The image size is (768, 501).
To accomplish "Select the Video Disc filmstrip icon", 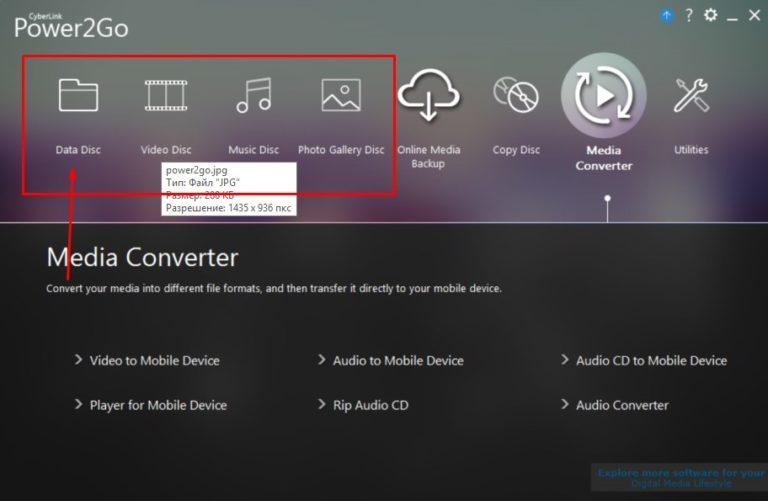I will [x=166, y=96].
